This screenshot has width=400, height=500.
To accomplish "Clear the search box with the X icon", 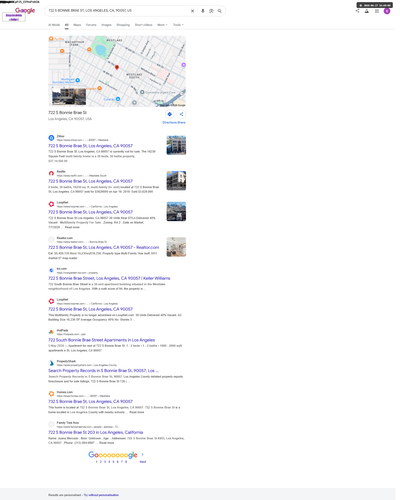I will [192, 11].
